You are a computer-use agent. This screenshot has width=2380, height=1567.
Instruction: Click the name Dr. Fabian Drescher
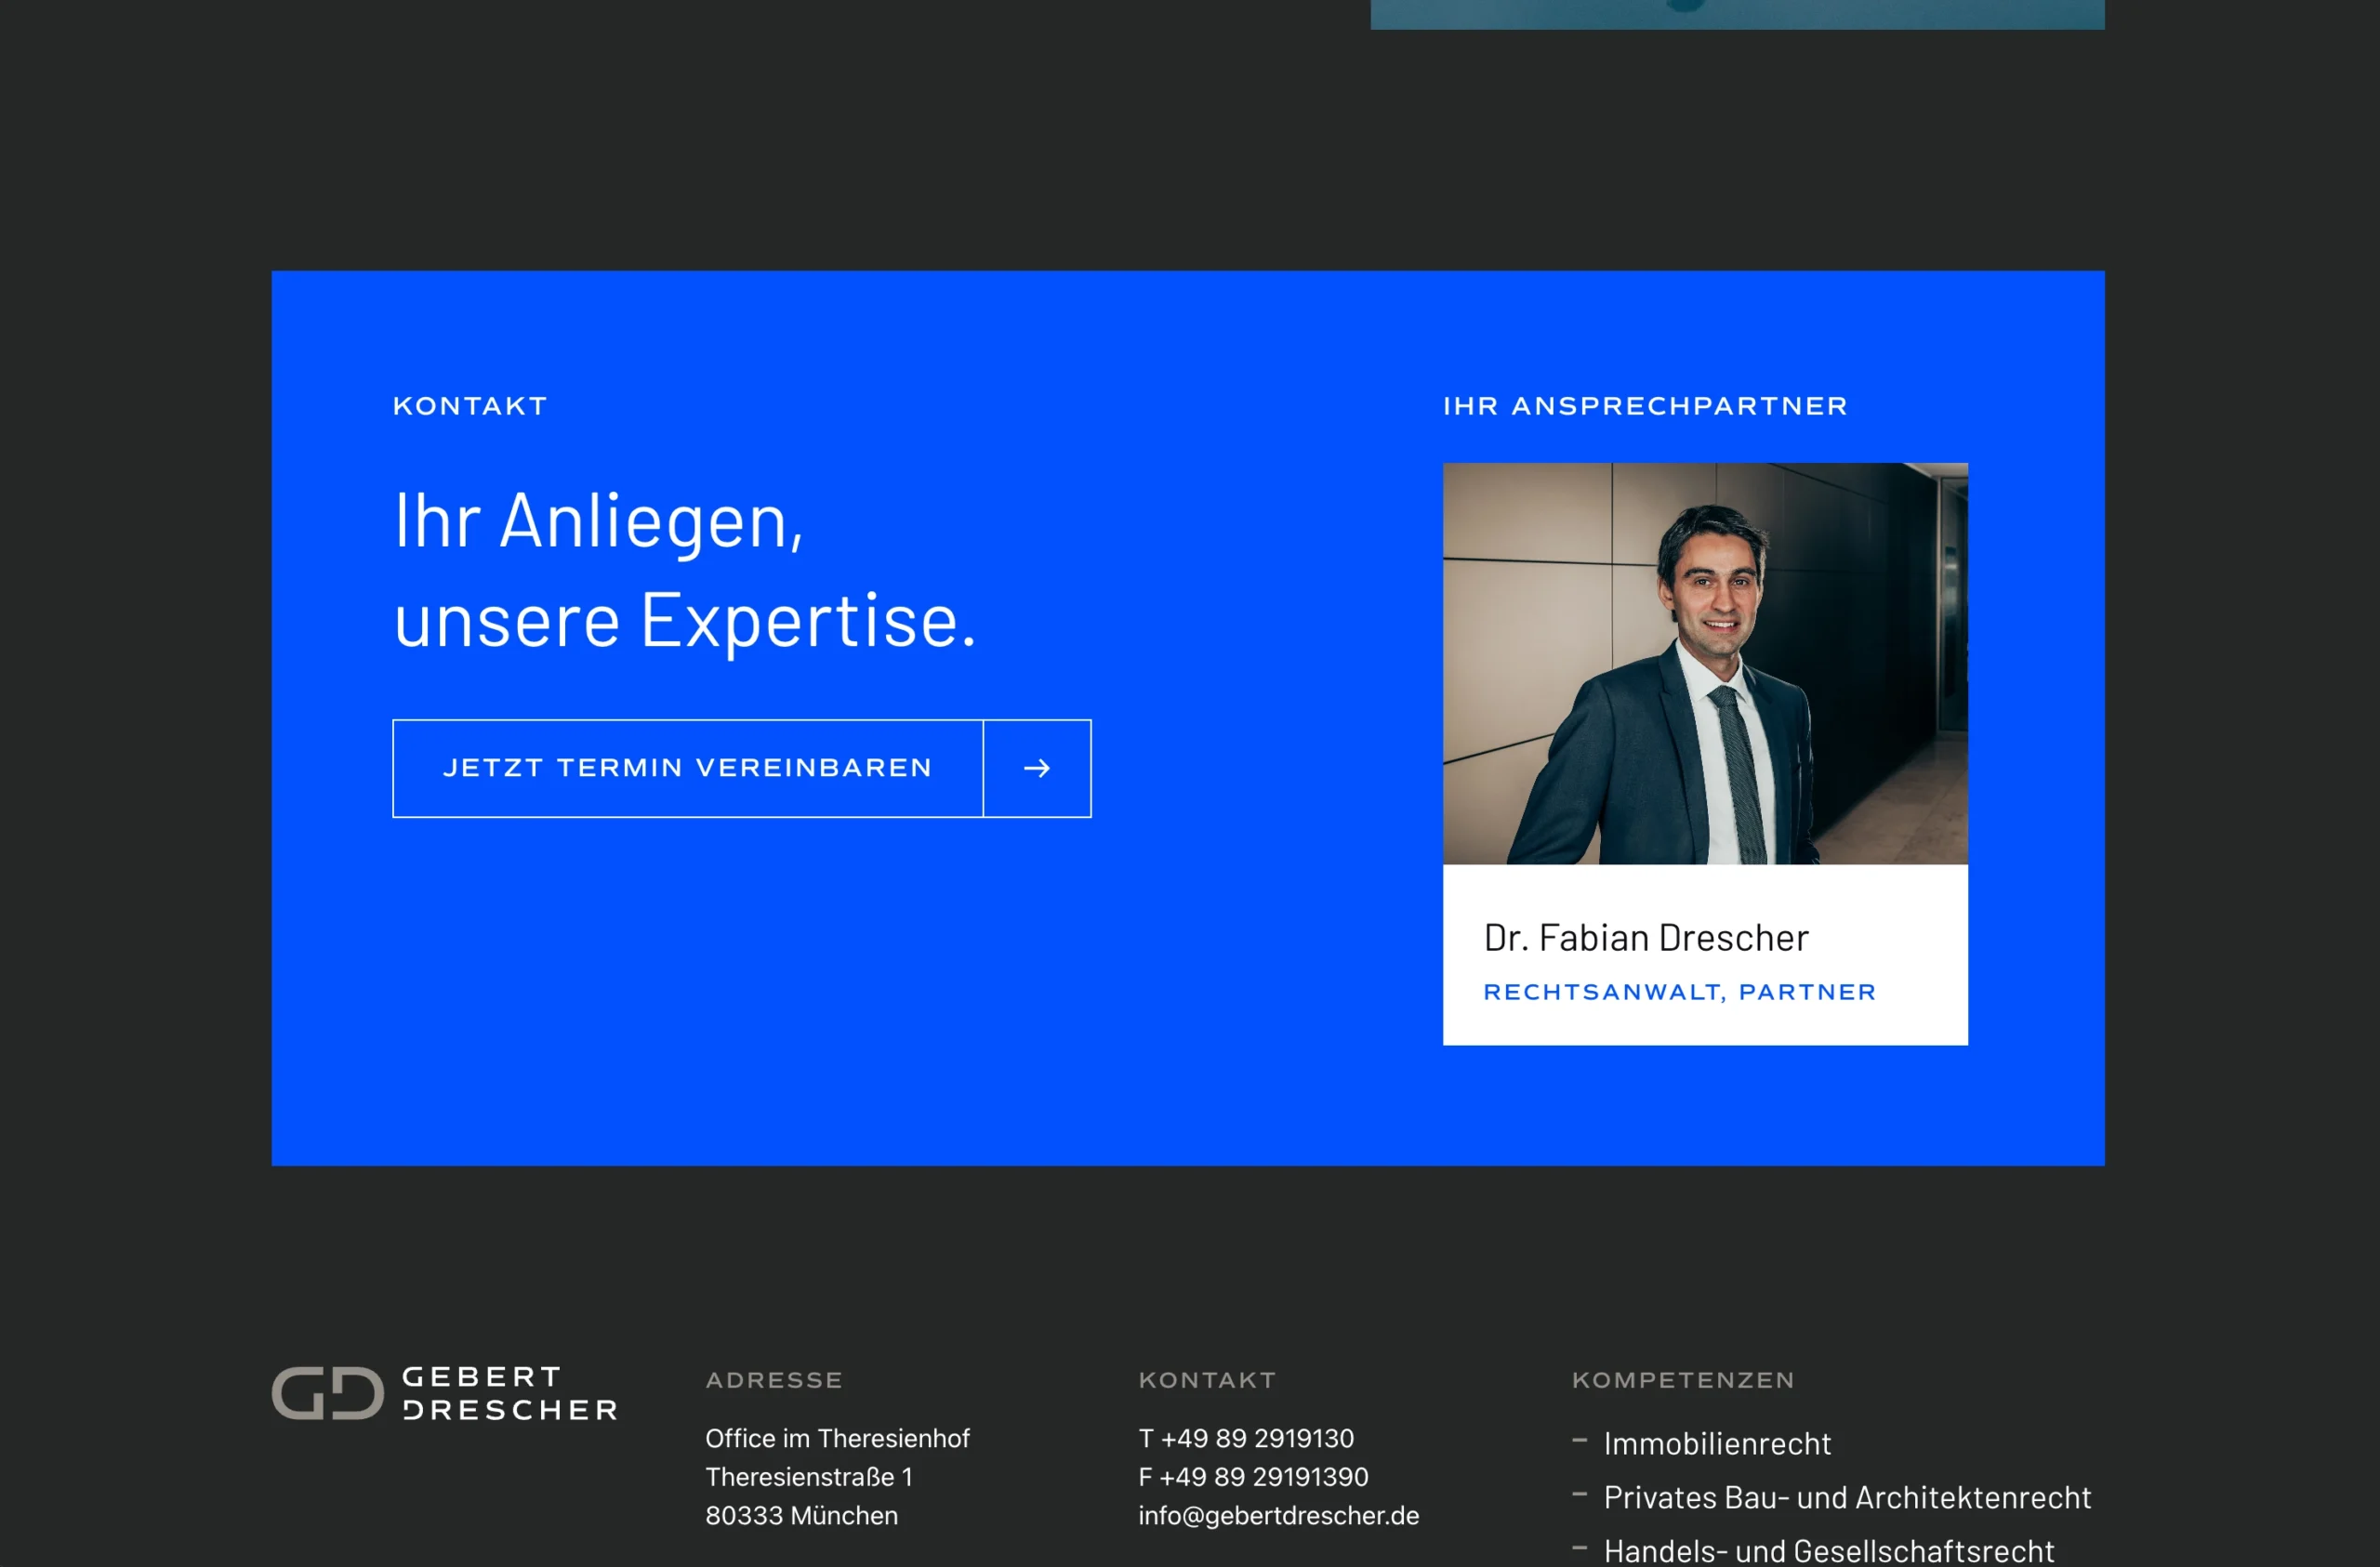(1646, 938)
